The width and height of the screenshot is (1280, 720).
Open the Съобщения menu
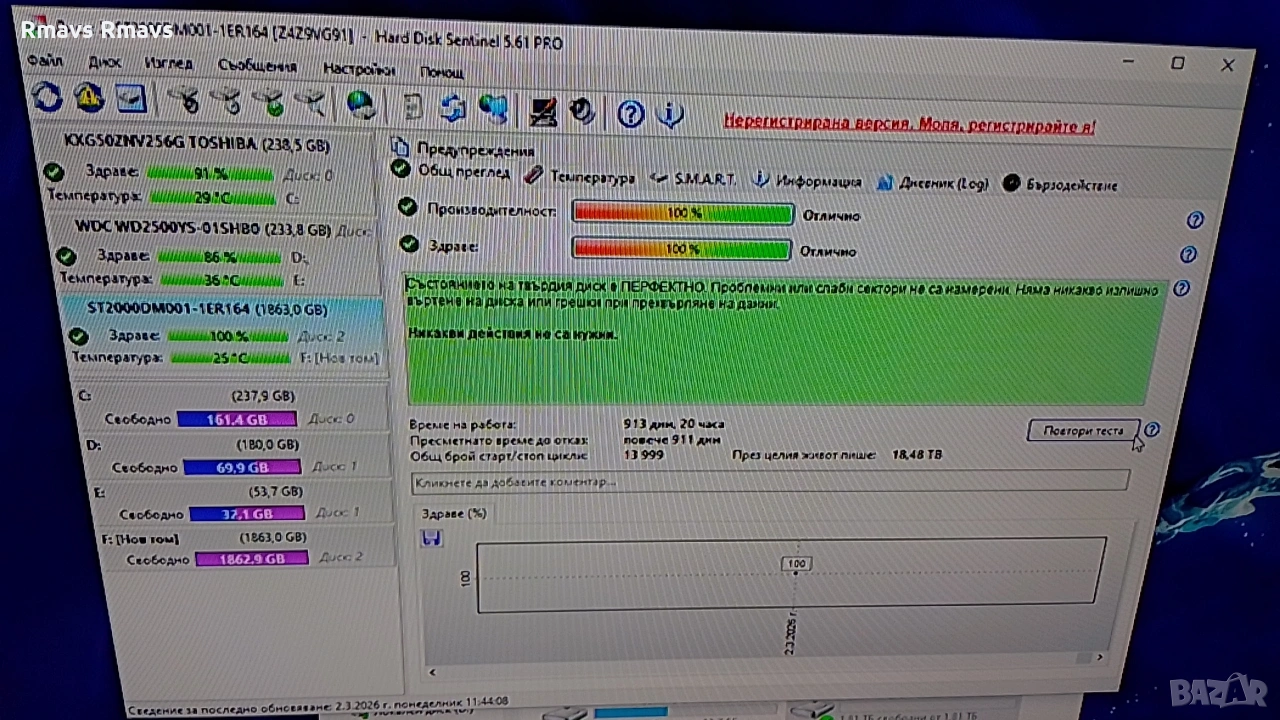click(x=257, y=66)
